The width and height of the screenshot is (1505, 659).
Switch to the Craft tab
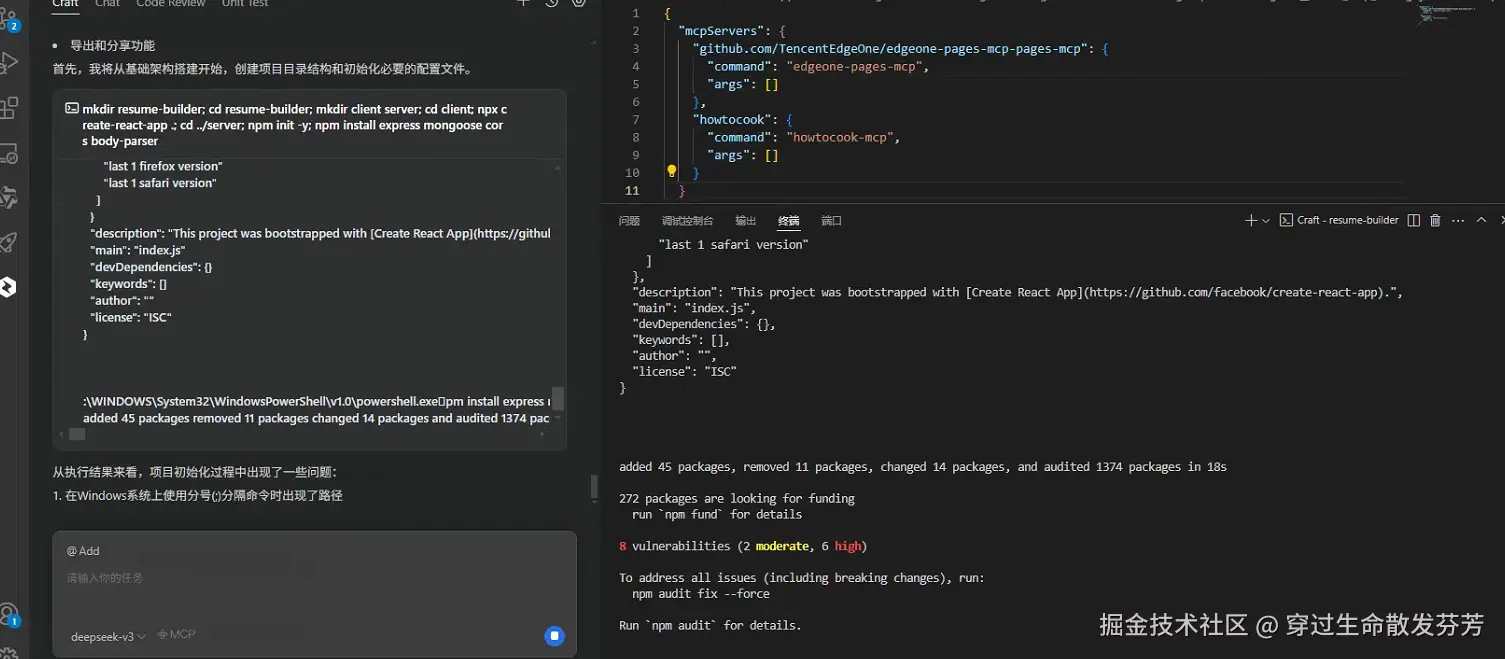pos(66,4)
